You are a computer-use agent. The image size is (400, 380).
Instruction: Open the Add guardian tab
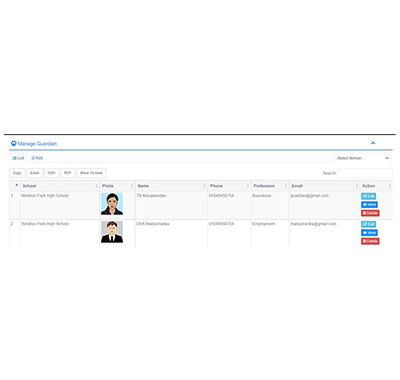click(x=37, y=158)
